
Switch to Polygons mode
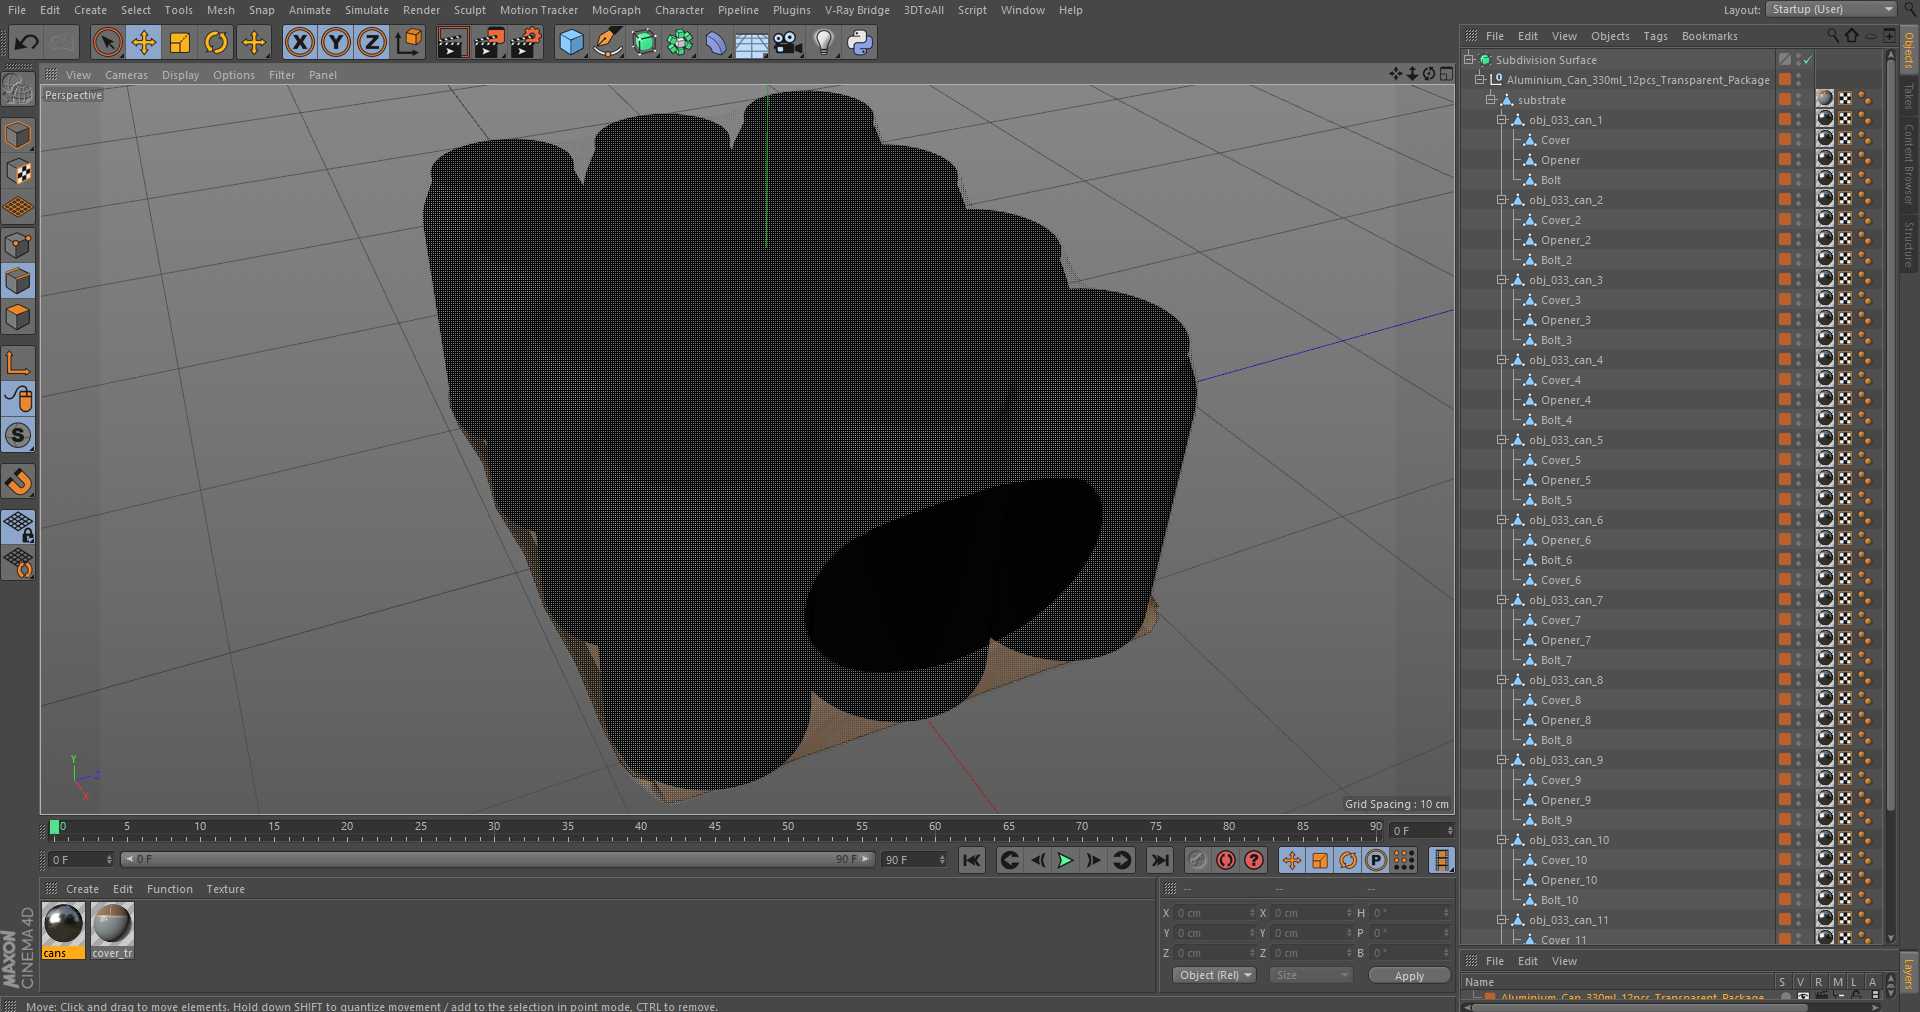pos(18,317)
